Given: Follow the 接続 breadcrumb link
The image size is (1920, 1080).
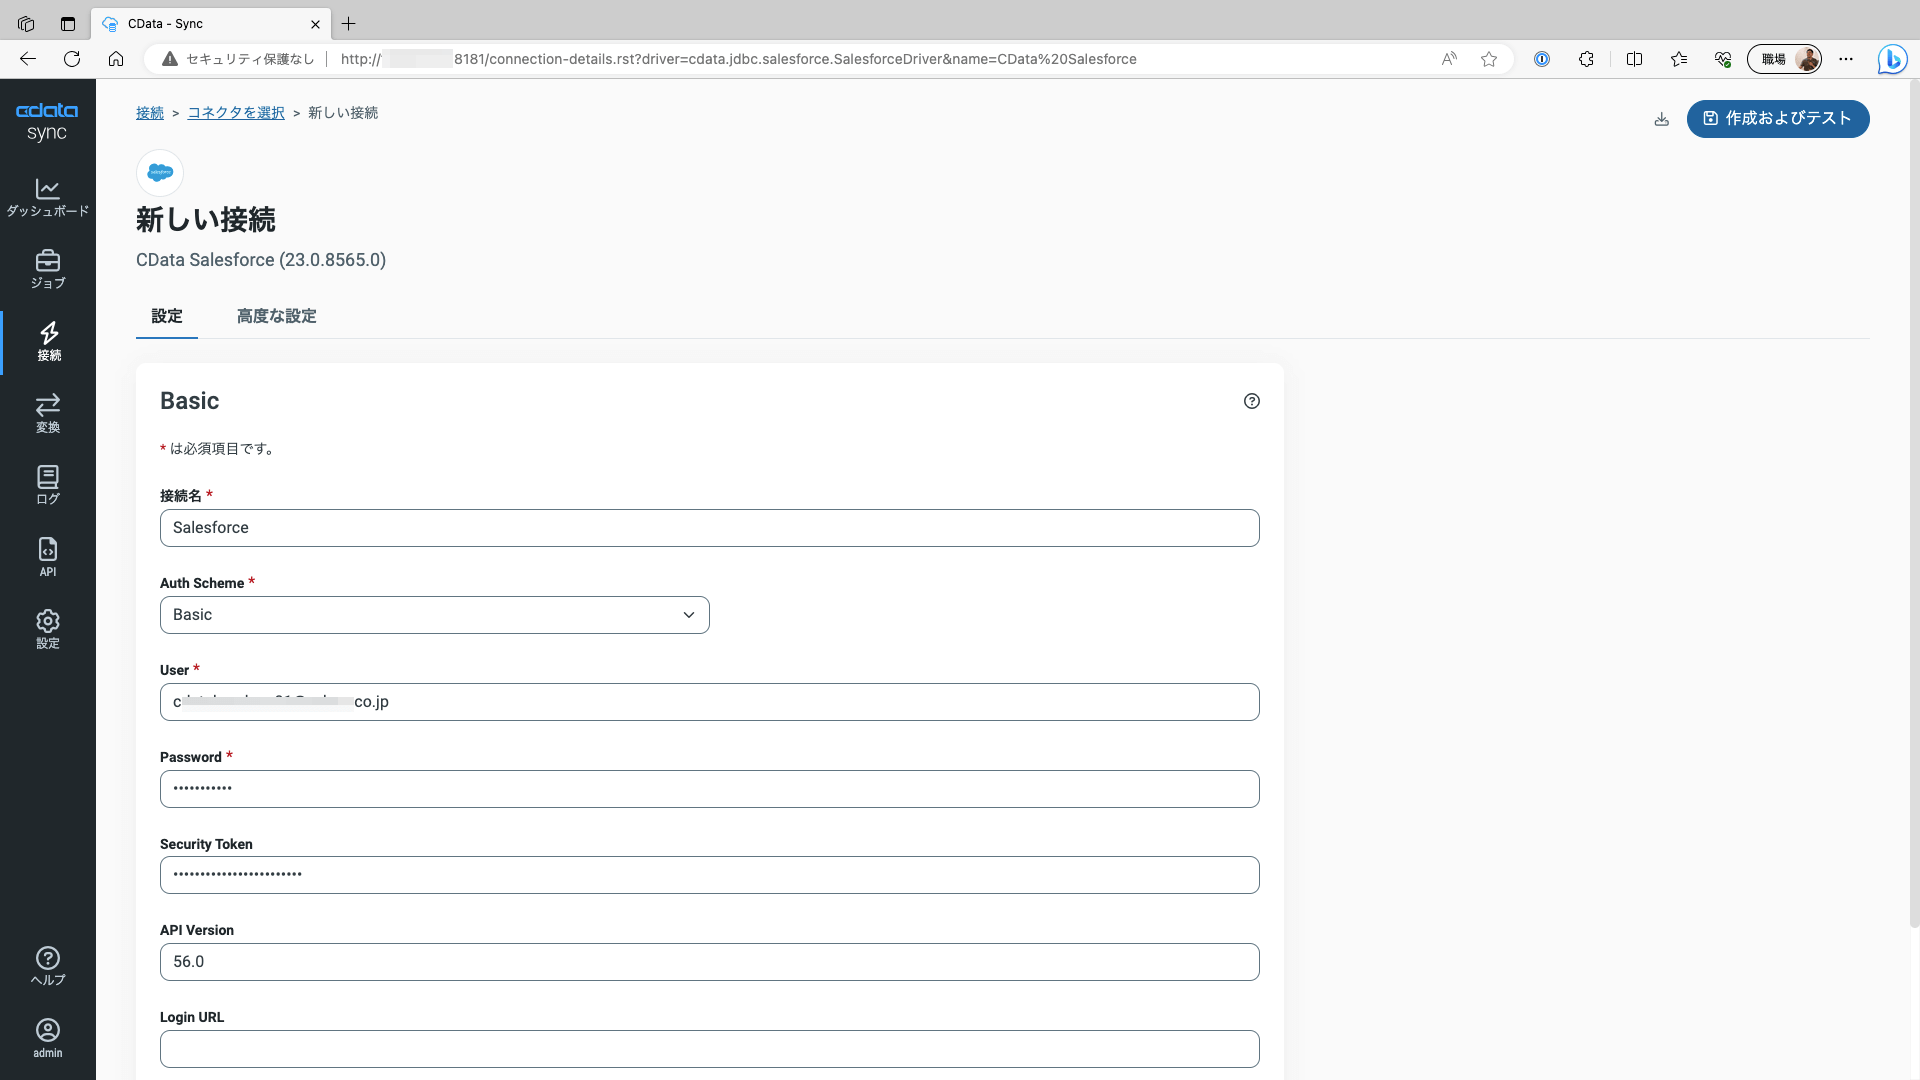Looking at the screenshot, I should pos(149,113).
